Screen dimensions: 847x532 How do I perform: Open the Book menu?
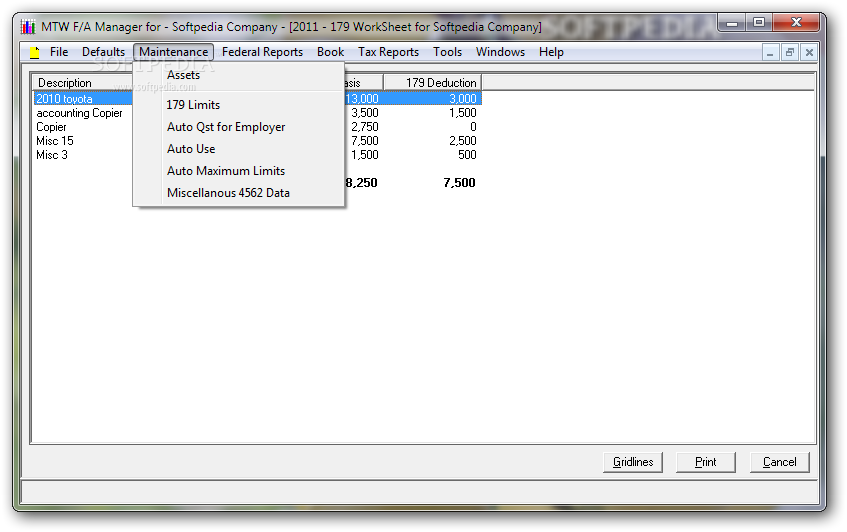point(330,52)
